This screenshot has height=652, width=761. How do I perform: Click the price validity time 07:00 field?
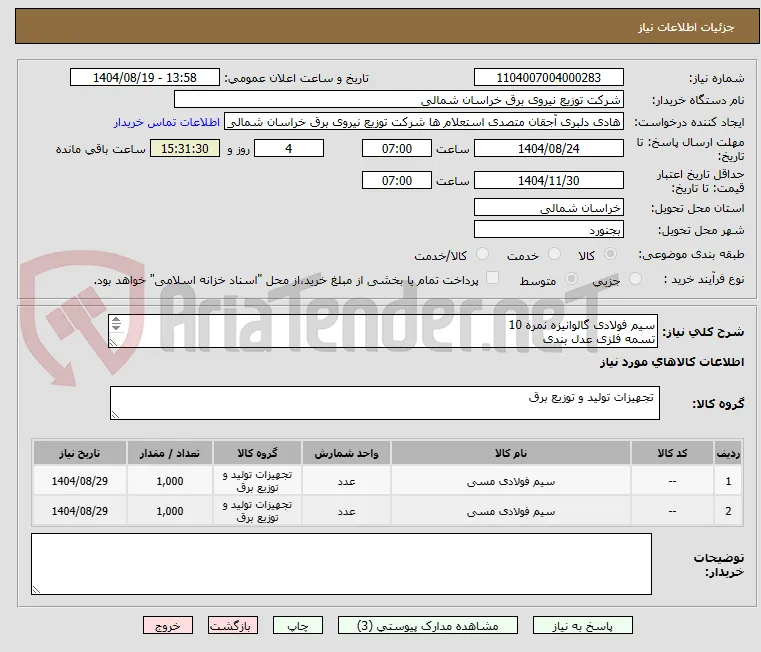[x=397, y=181]
